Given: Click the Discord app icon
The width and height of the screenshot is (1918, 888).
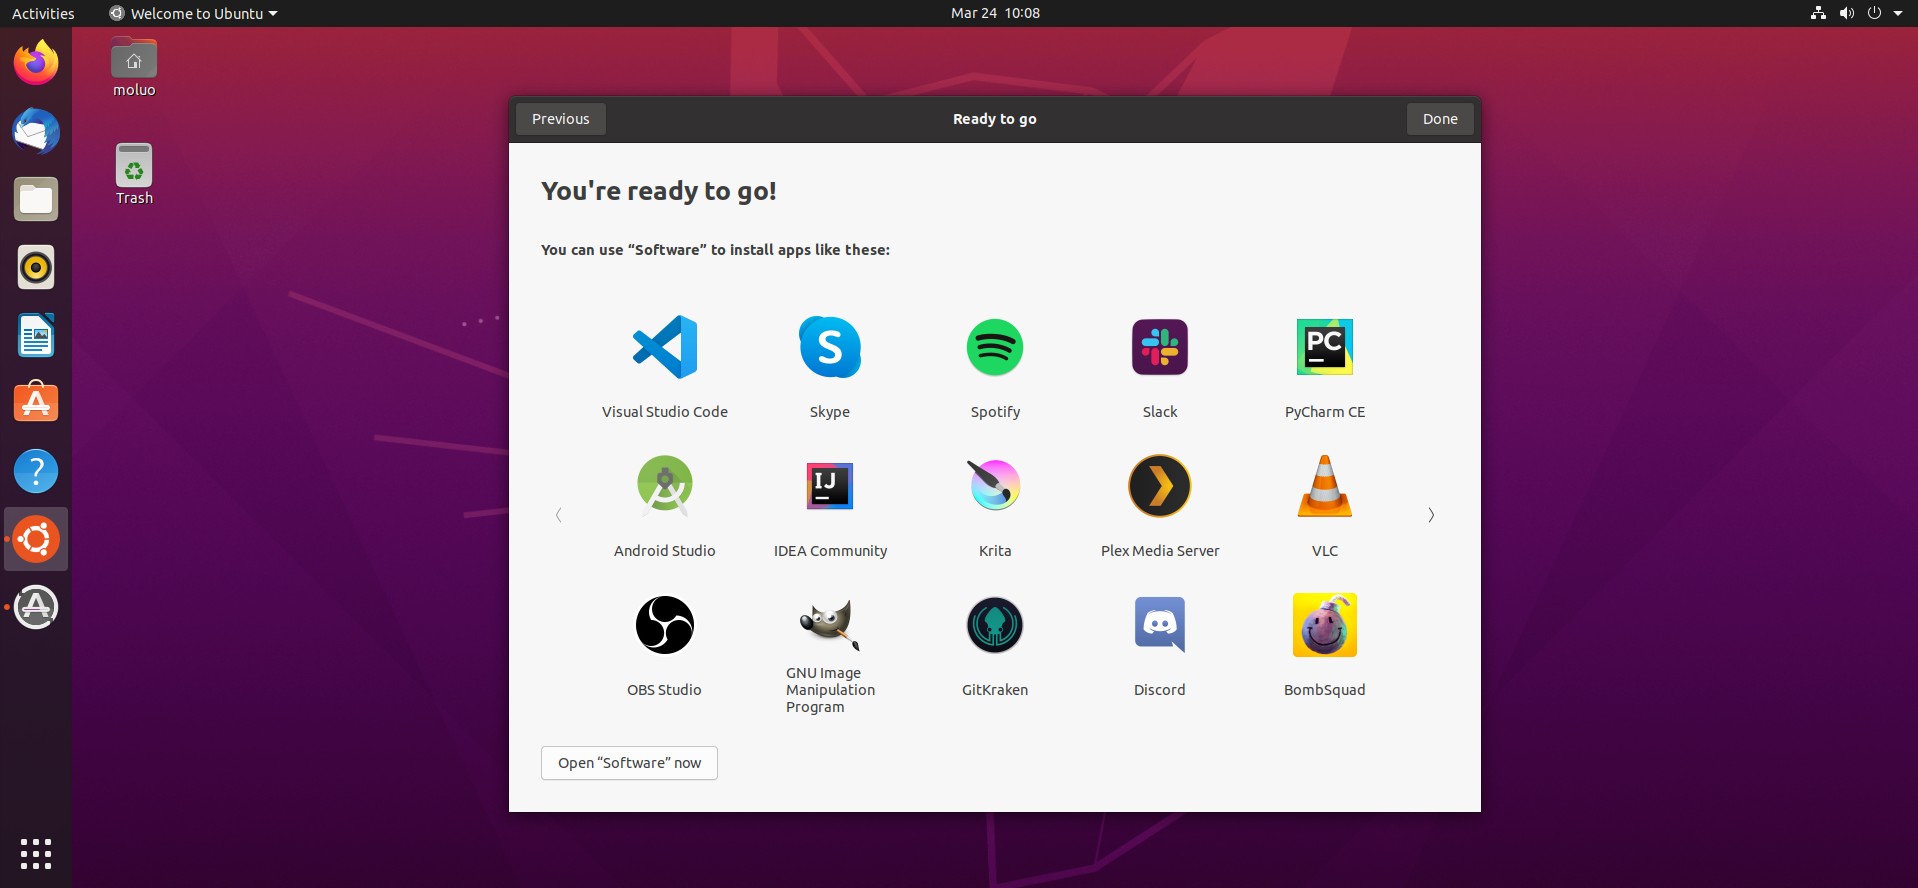Looking at the screenshot, I should 1160,625.
